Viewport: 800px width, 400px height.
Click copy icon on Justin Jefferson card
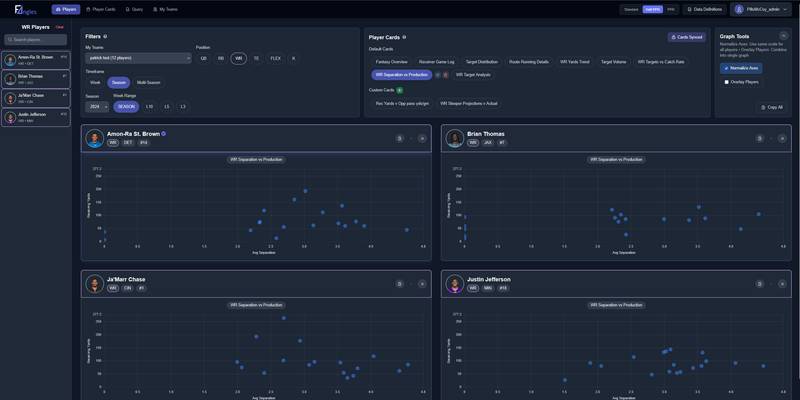759,284
